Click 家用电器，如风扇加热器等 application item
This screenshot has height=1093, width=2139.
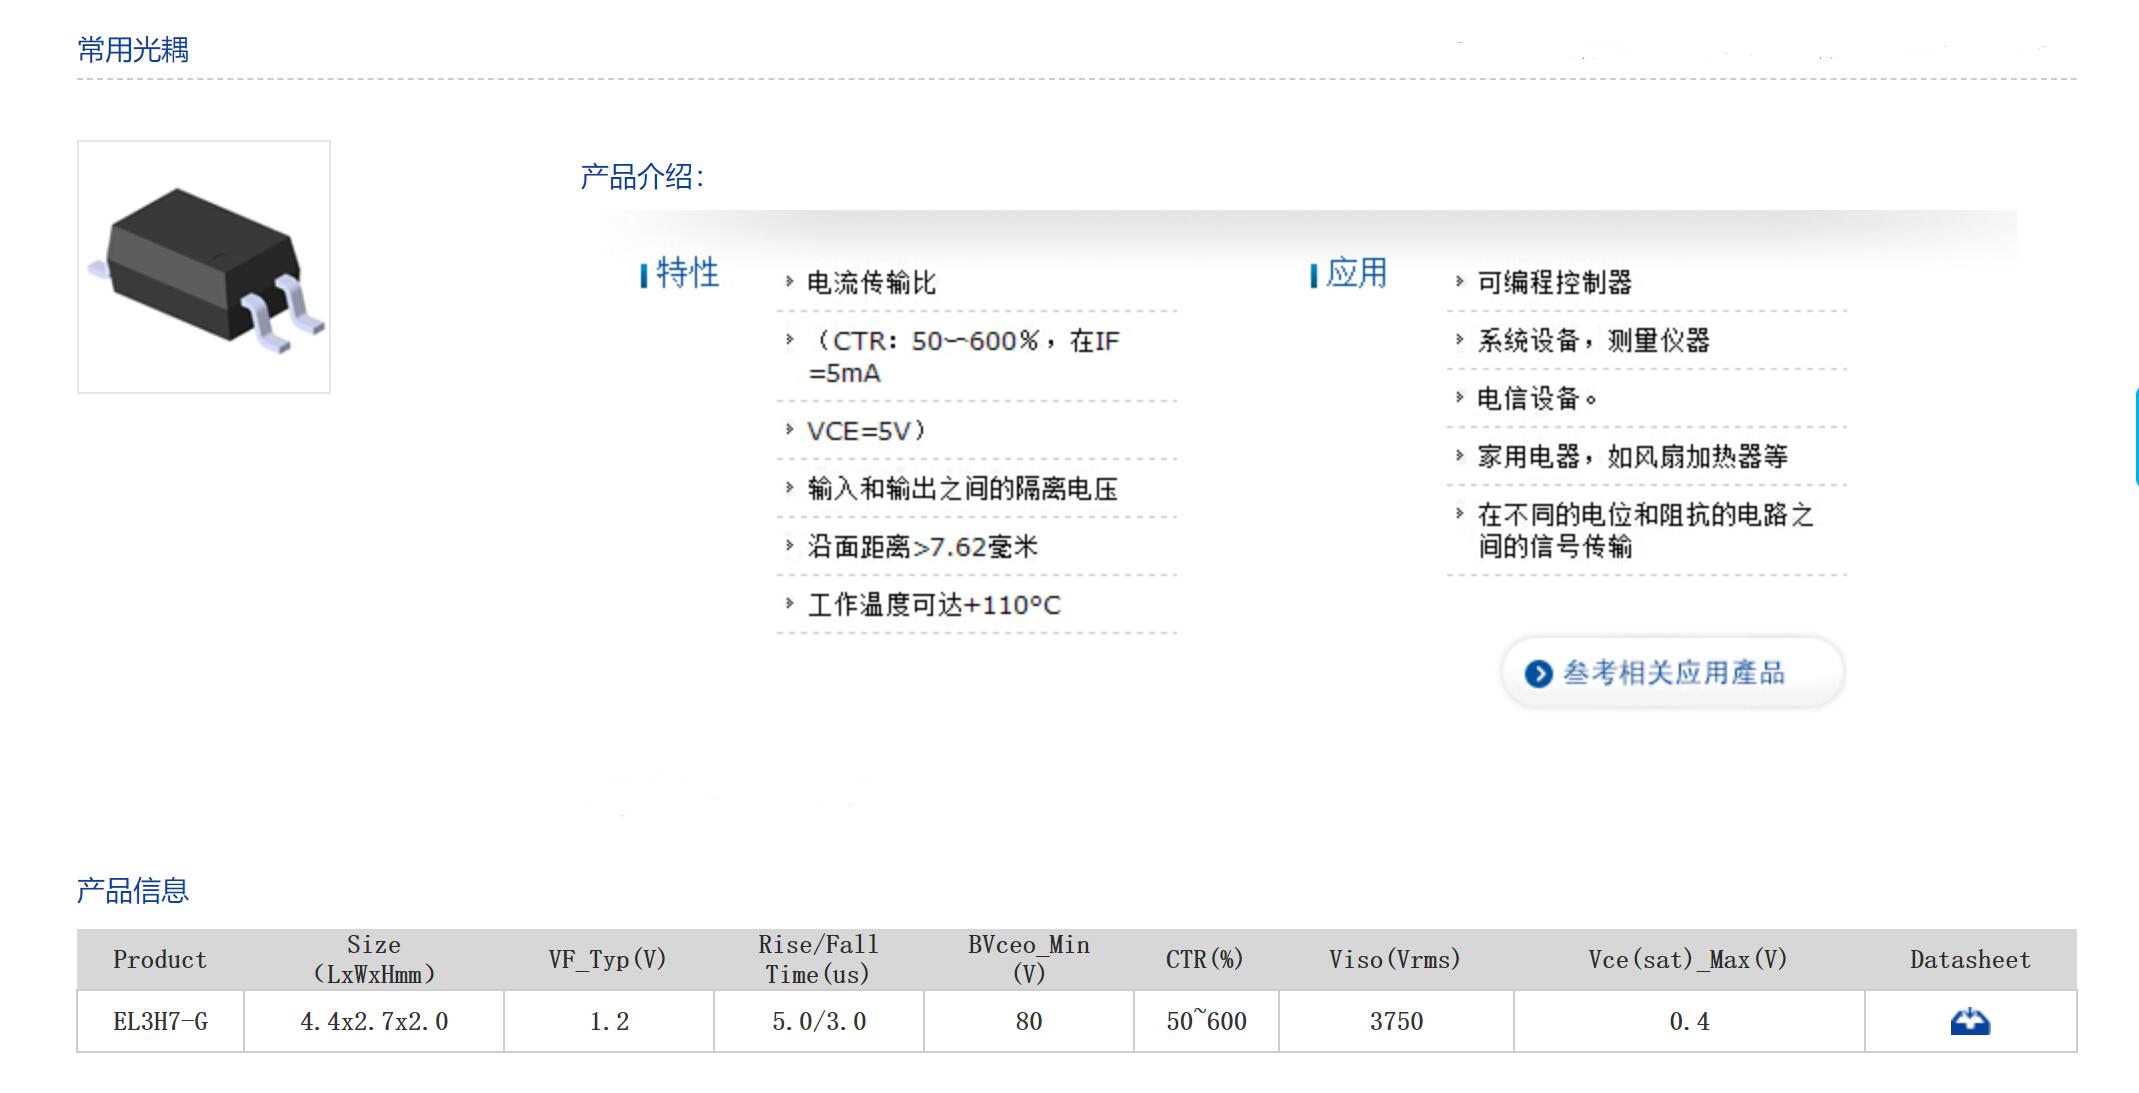(1632, 457)
